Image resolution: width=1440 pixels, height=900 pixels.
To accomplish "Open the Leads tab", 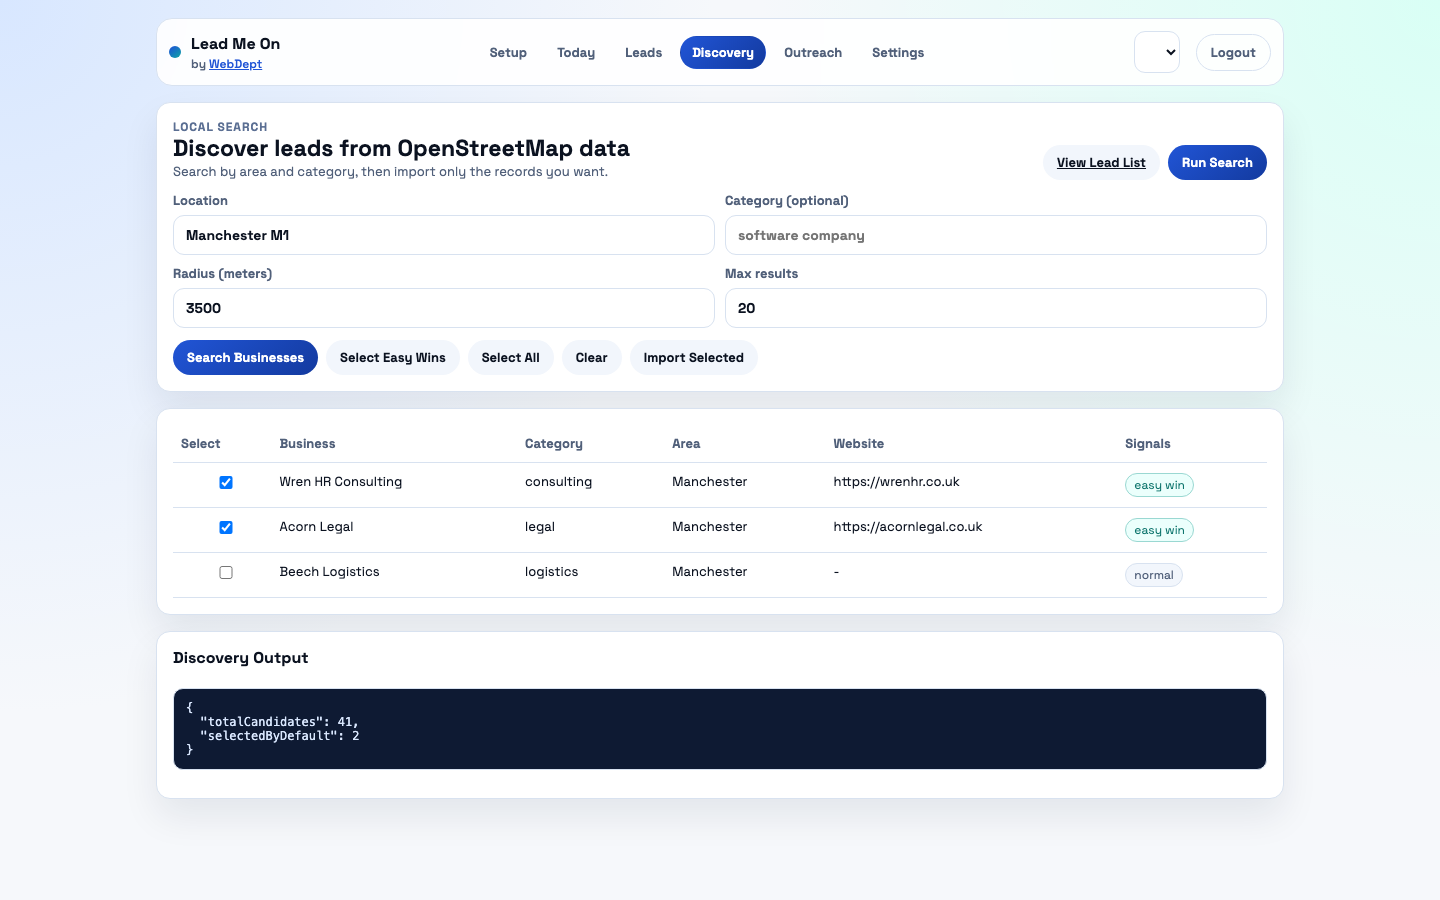I will pyautogui.click(x=643, y=53).
